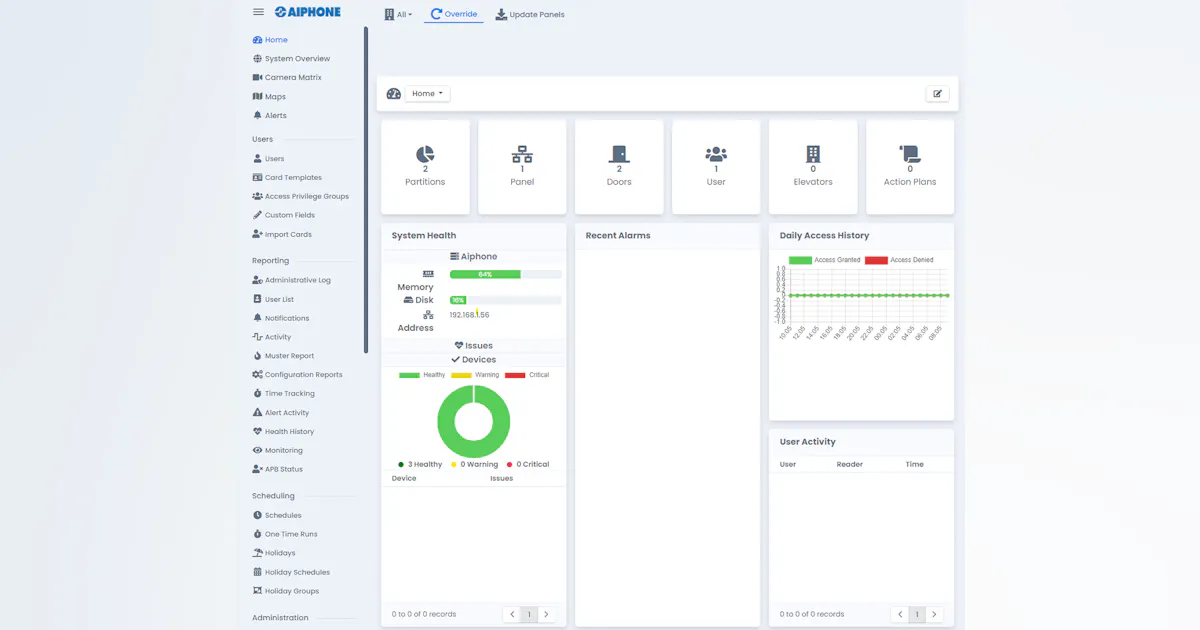Click the Administrative Log icon
This screenshot has height=630, width=1200.
257,281
